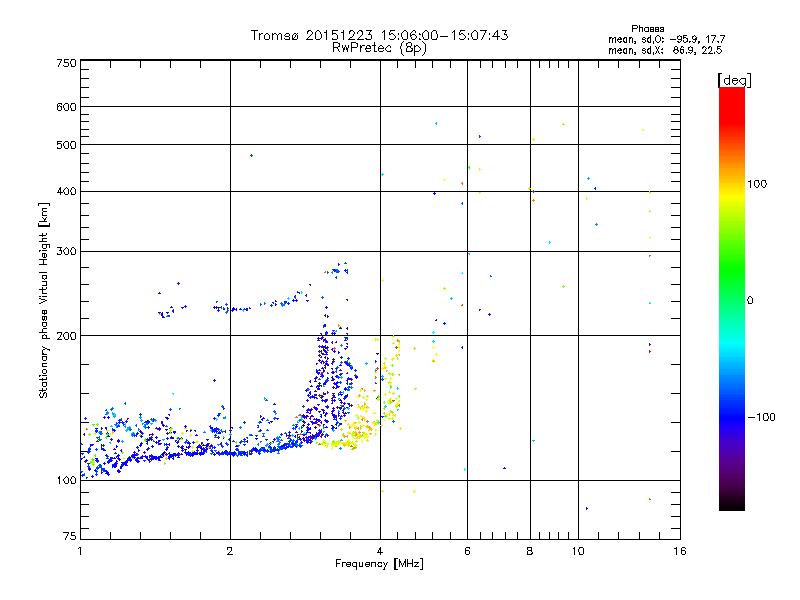Click the y-axis tick label "100" (km)
The width and height of the screenshot is (800, 600).
coord(66,480)
